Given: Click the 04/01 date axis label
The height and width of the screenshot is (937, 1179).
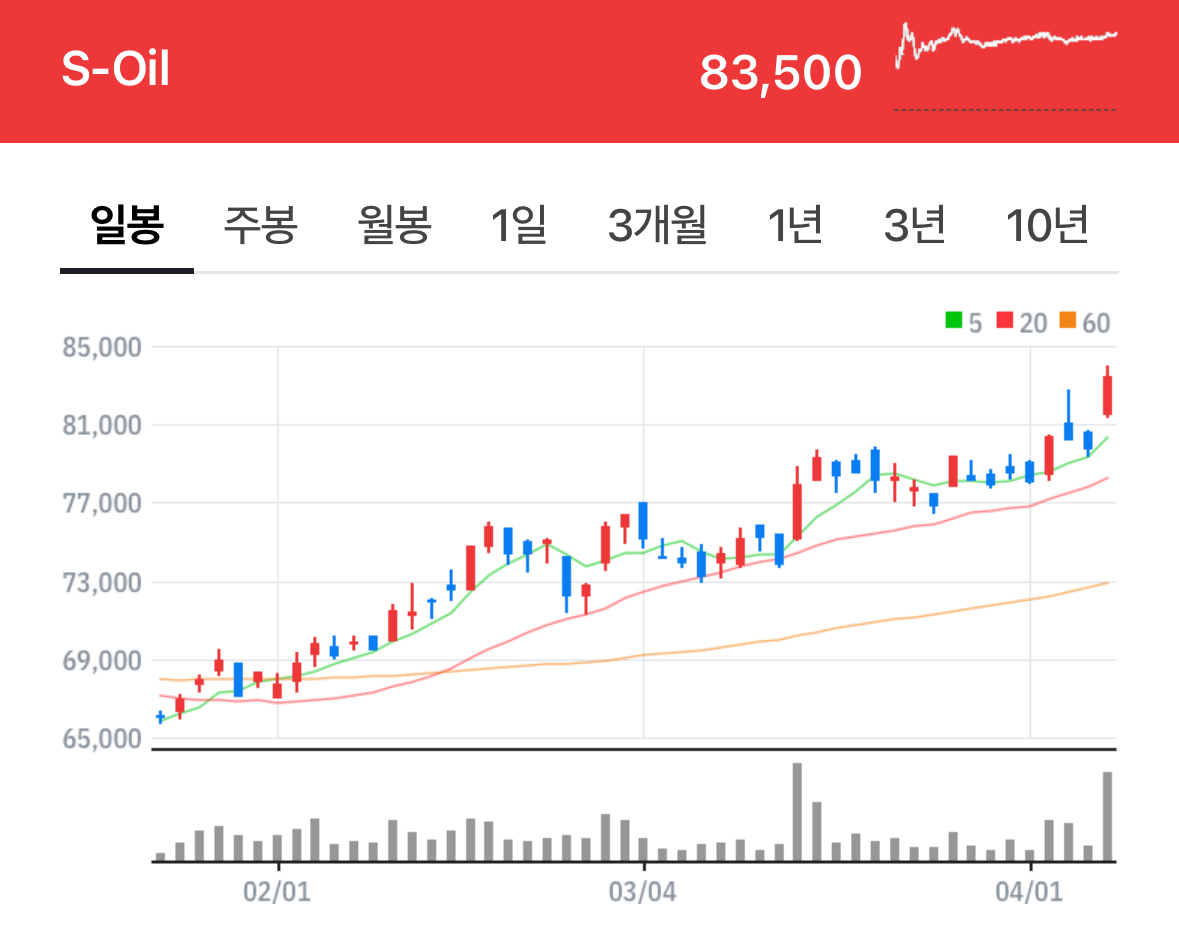Looking at the screenshot, I should click(x=1029, y=892).
